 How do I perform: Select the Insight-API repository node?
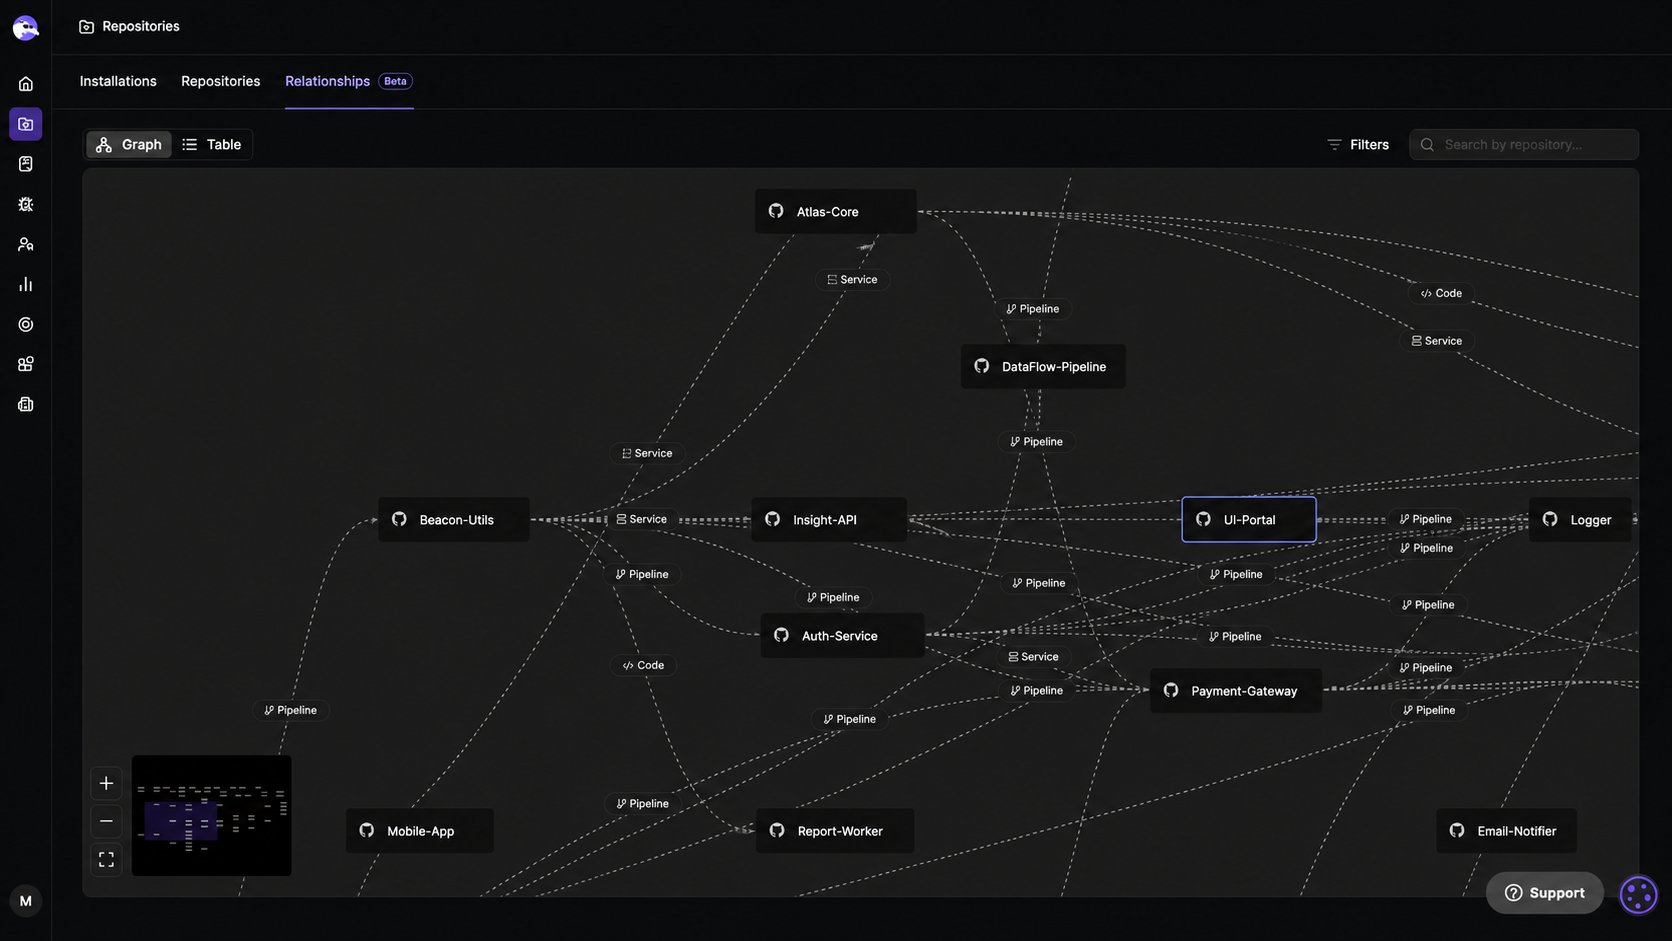(x=829, y=519)
